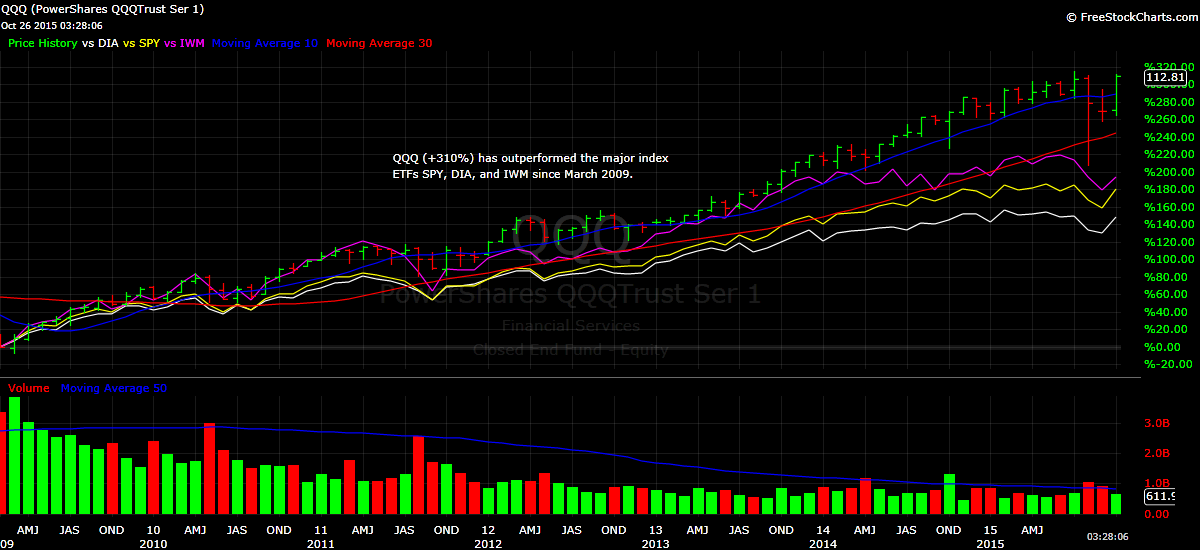Click the Moving Average 30 legend label
Screen dimensions: 1200x550
(379, 44)
